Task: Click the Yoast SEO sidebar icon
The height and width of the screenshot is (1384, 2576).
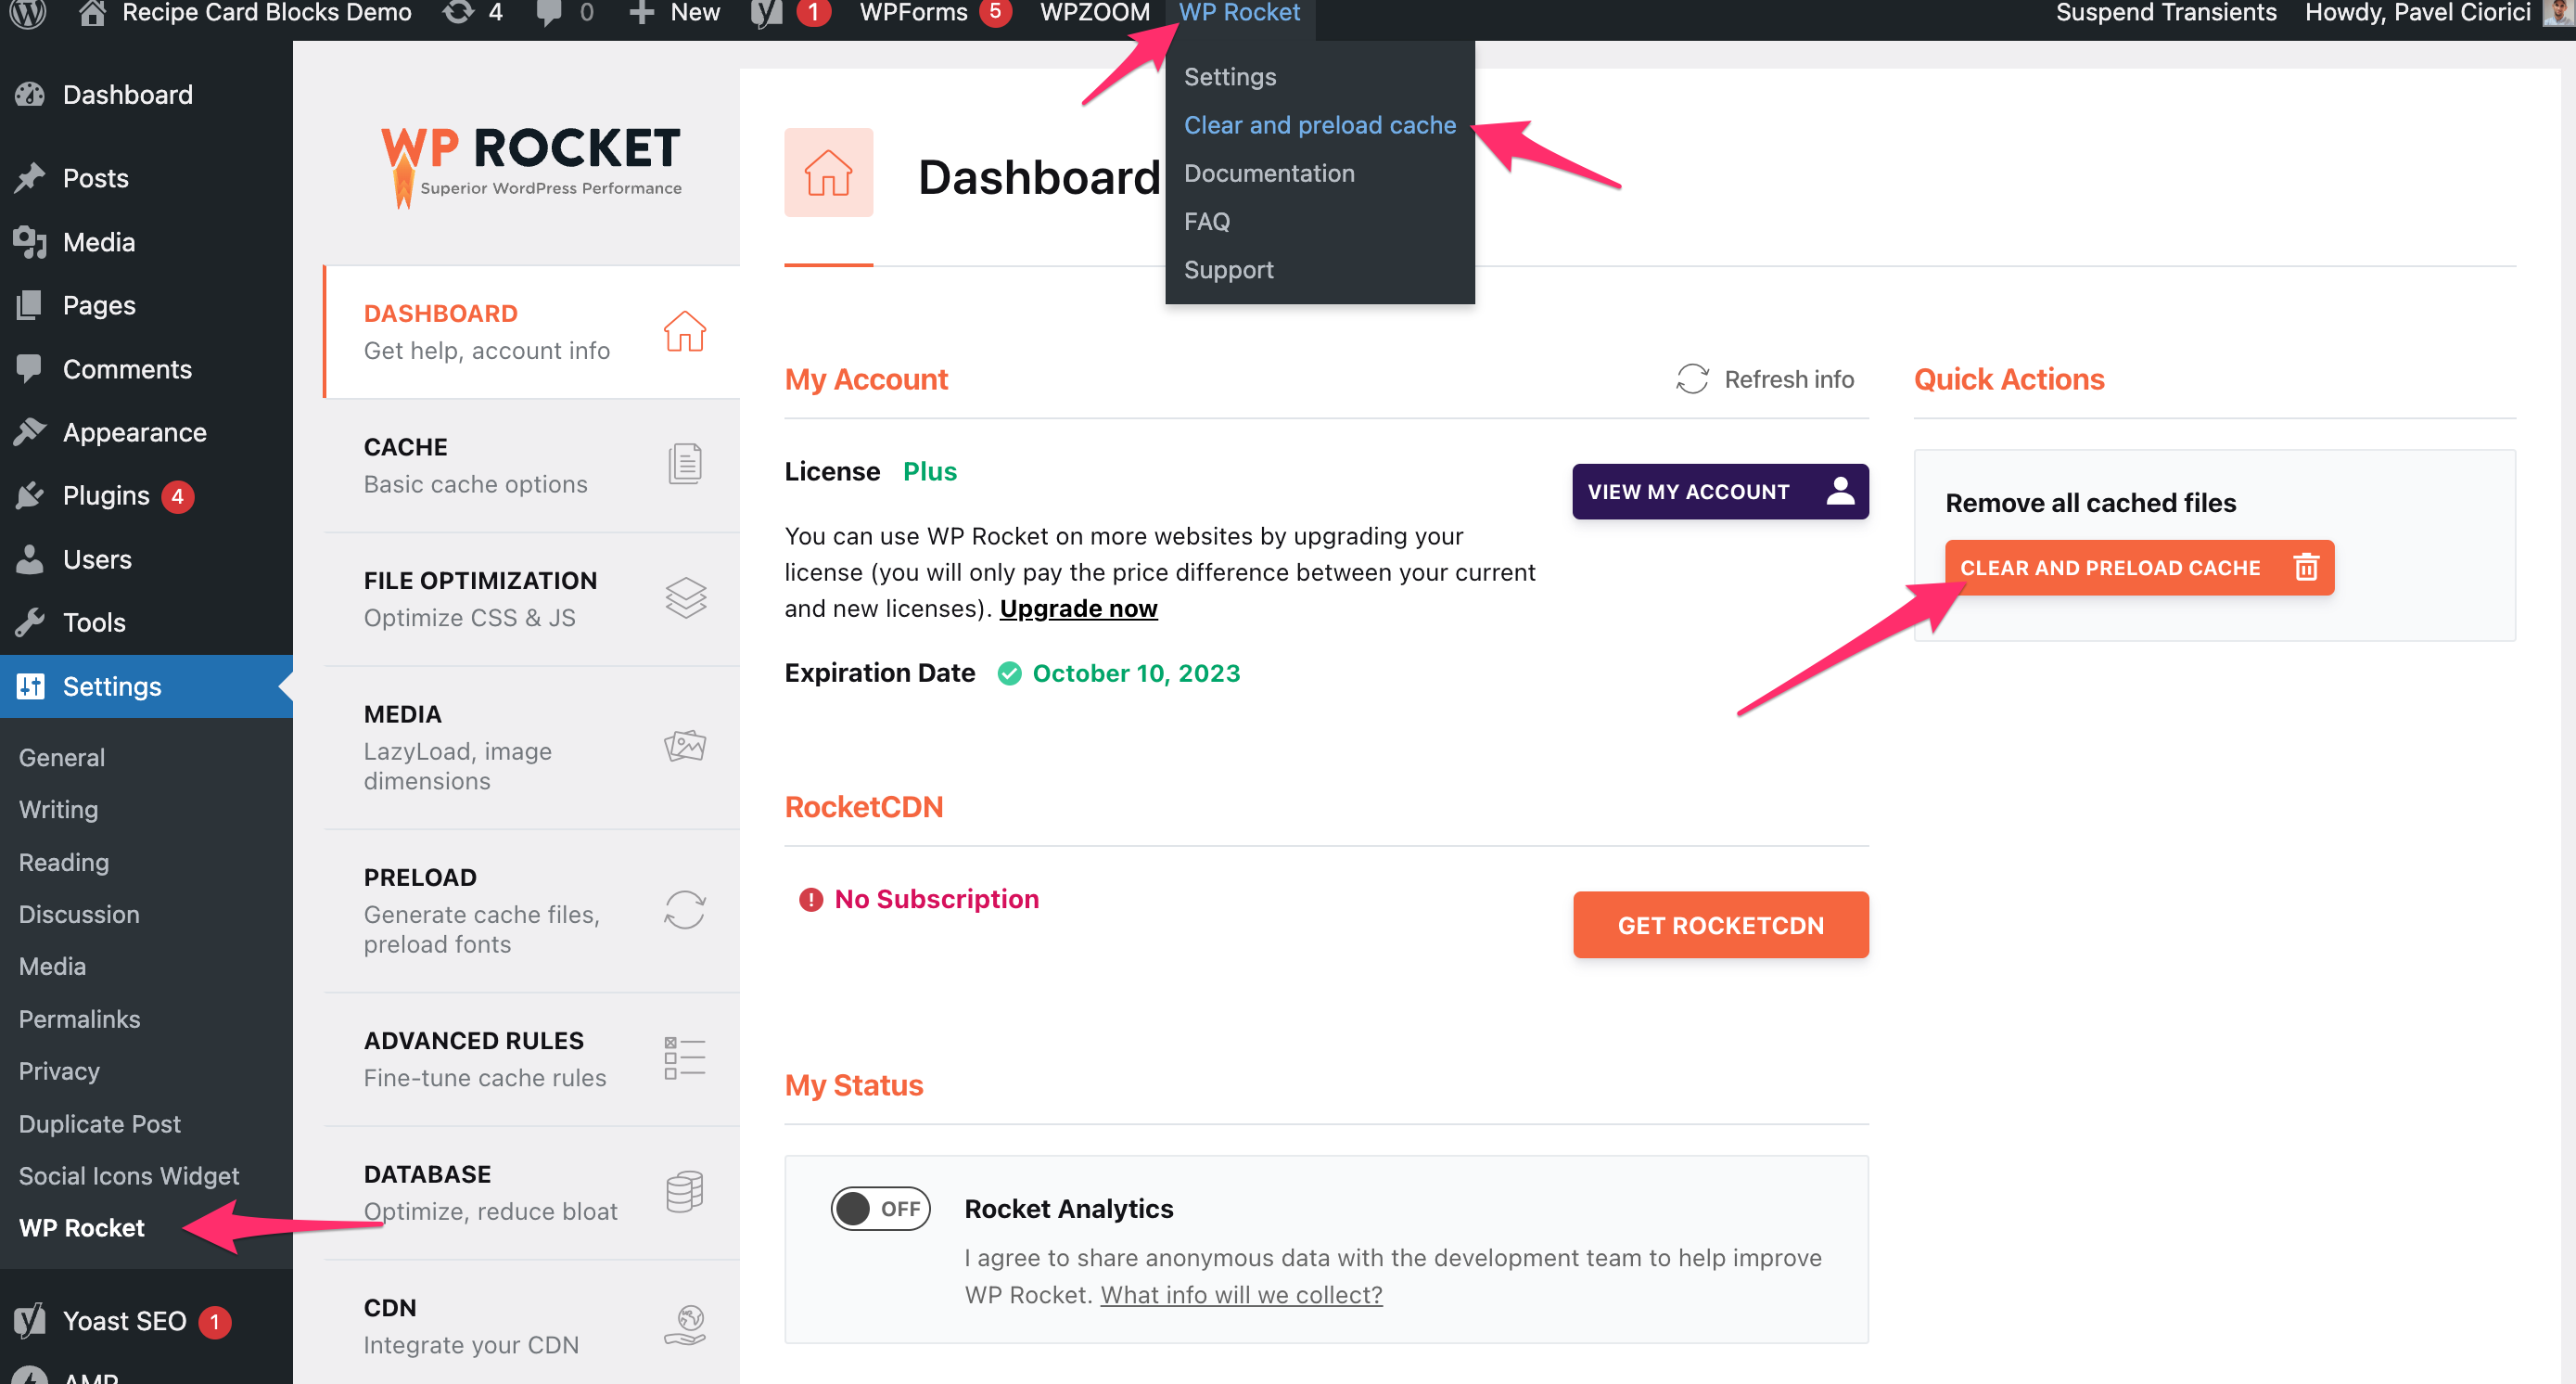Action: click(x=30, y=1320)
